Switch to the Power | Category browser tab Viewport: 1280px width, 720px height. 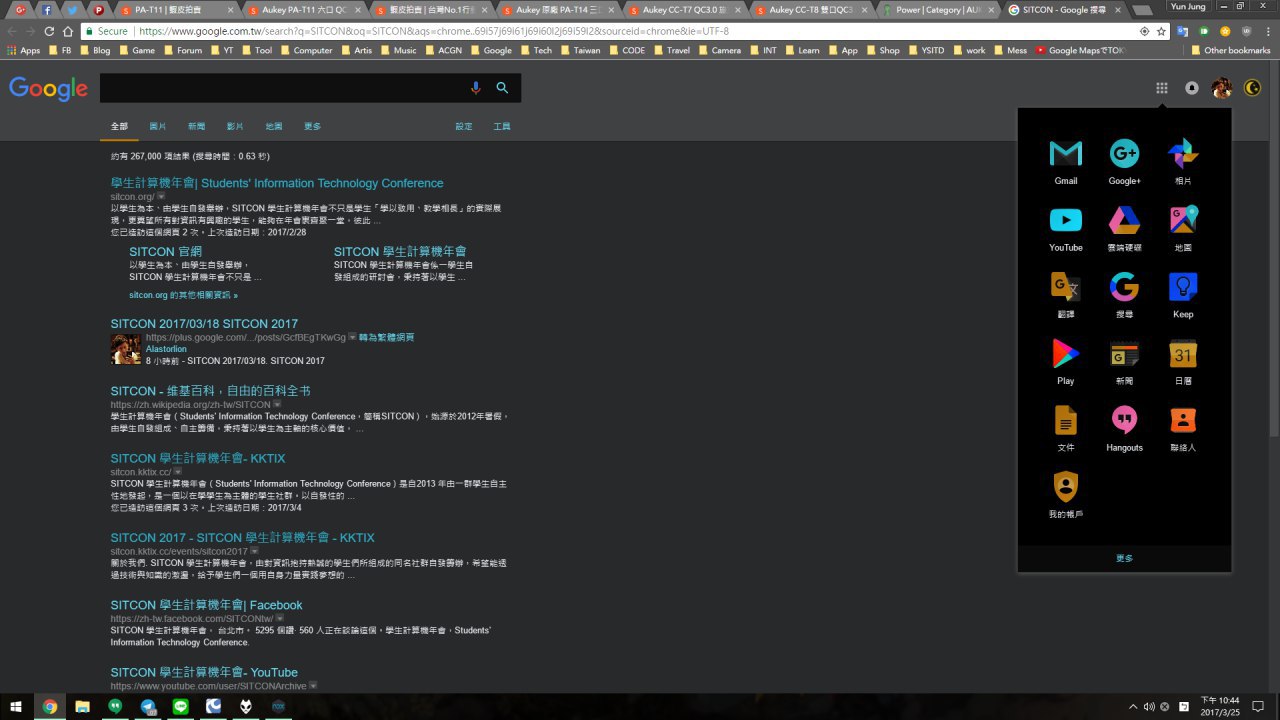coord(937,10)
